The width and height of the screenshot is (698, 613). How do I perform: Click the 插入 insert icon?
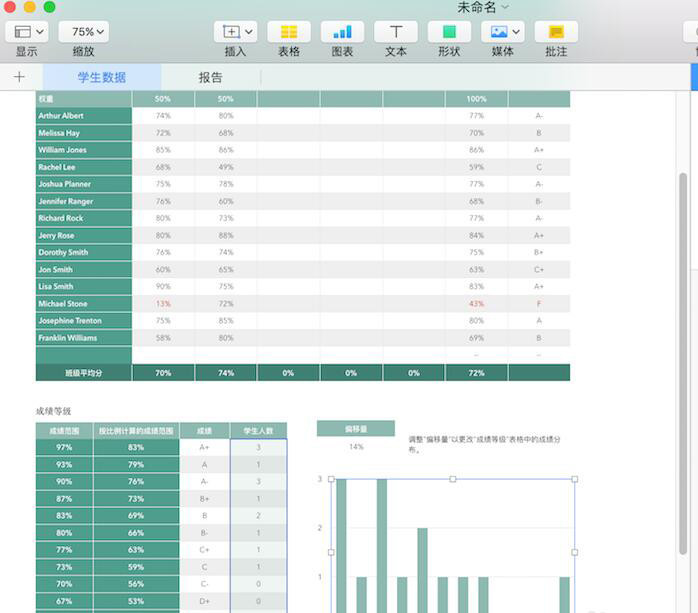point(231,32)
